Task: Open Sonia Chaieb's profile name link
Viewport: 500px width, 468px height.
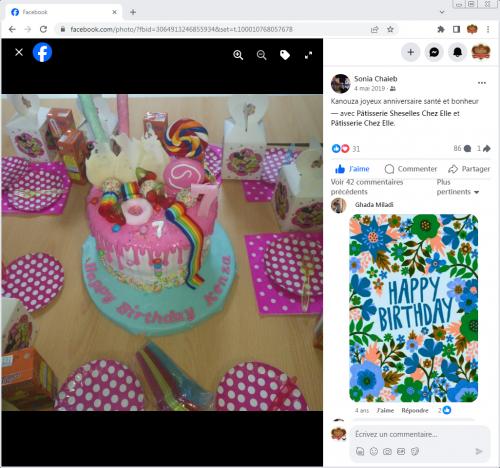Action: 376,79
